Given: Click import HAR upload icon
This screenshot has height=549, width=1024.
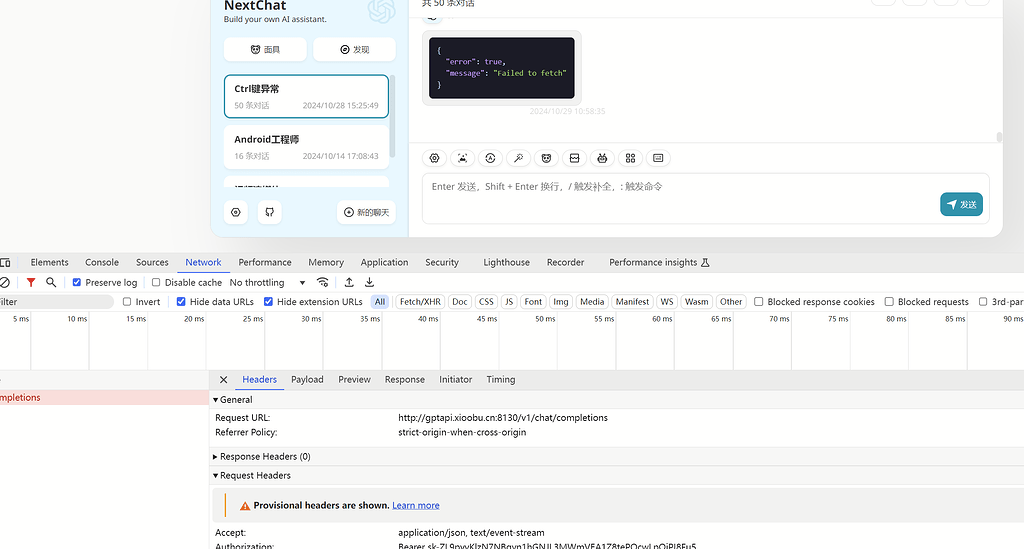Looking at the screenshot, I should [x=349, y=283].
